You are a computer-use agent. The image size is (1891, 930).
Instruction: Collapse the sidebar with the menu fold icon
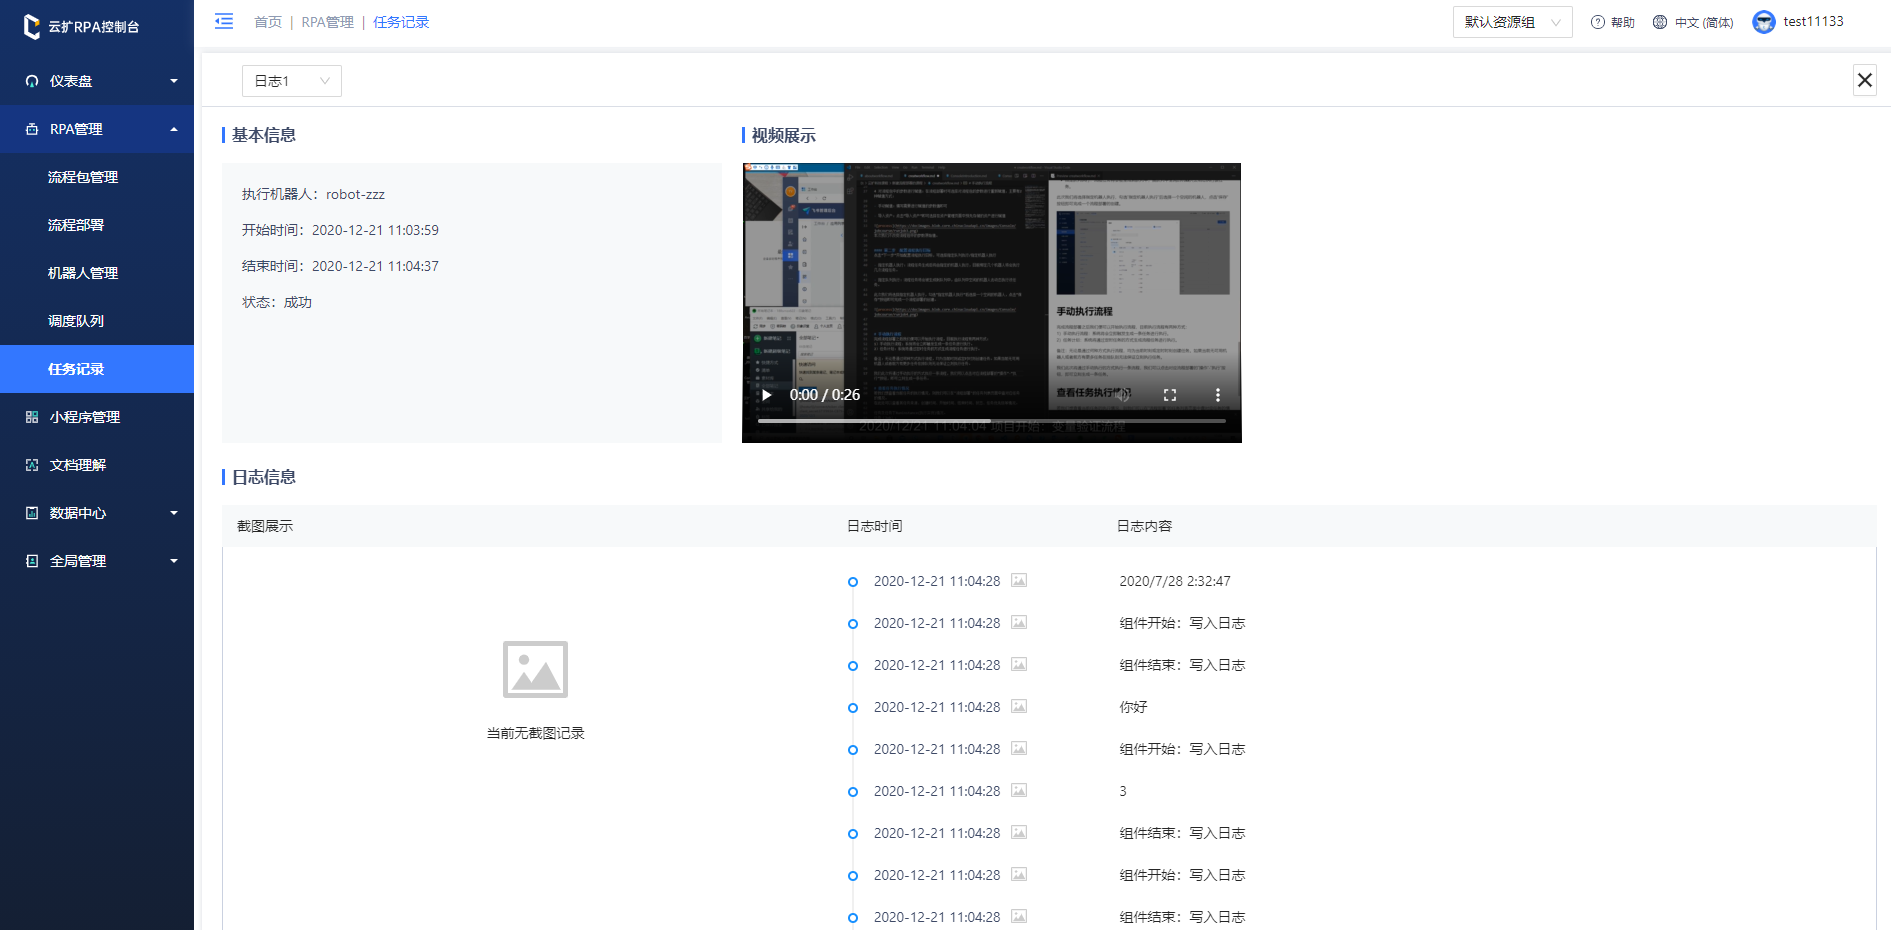(x=224, y=21)
